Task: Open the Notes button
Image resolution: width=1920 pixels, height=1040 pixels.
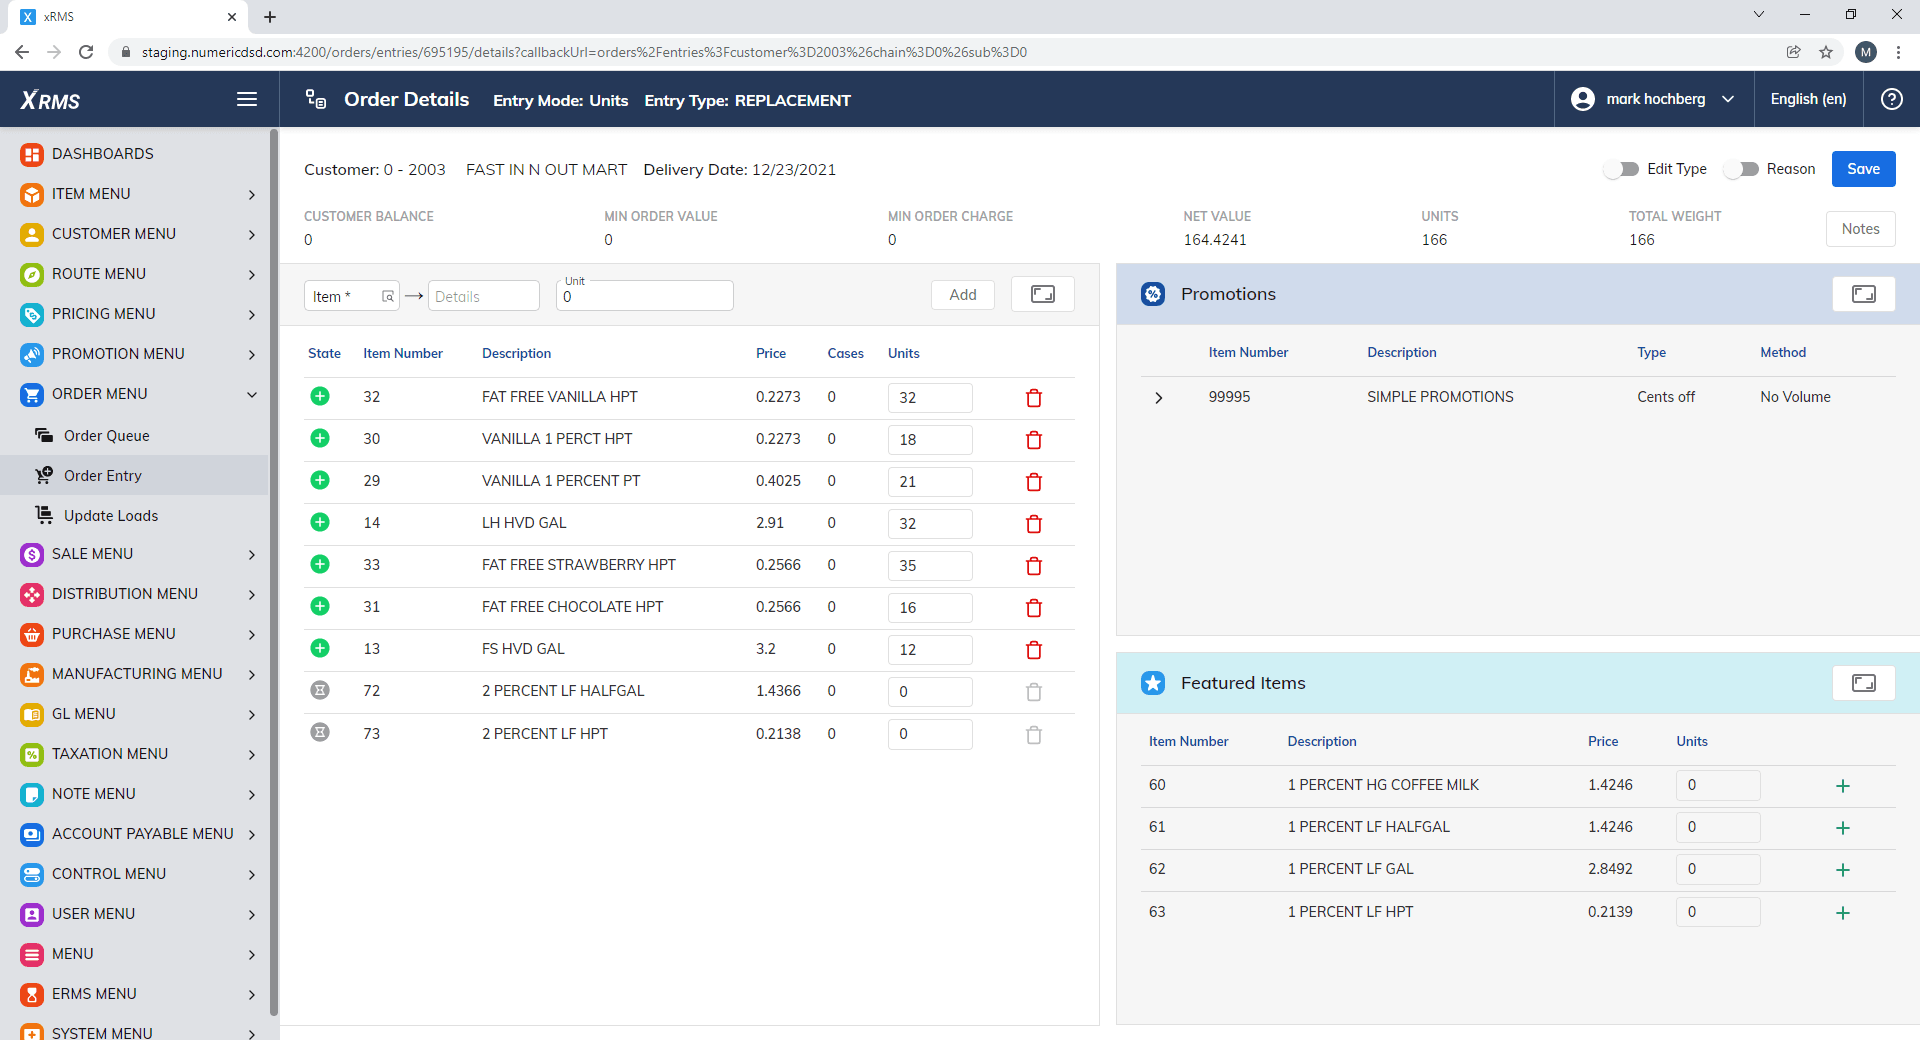Action: [1860, 229]
